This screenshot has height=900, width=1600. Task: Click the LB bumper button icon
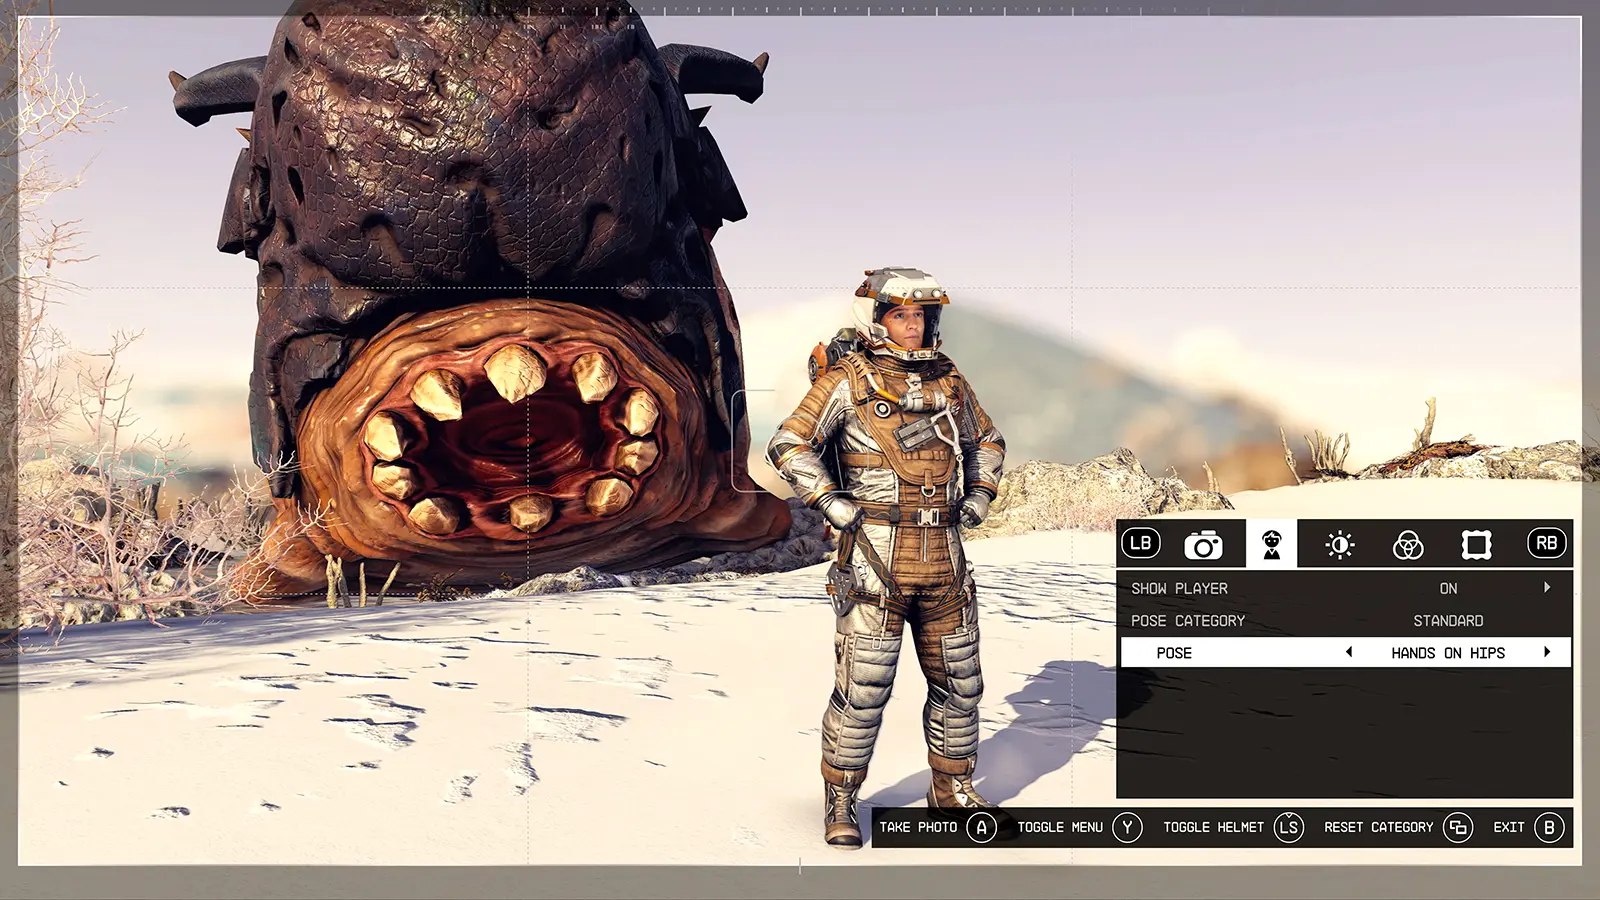coord(1140,543)
